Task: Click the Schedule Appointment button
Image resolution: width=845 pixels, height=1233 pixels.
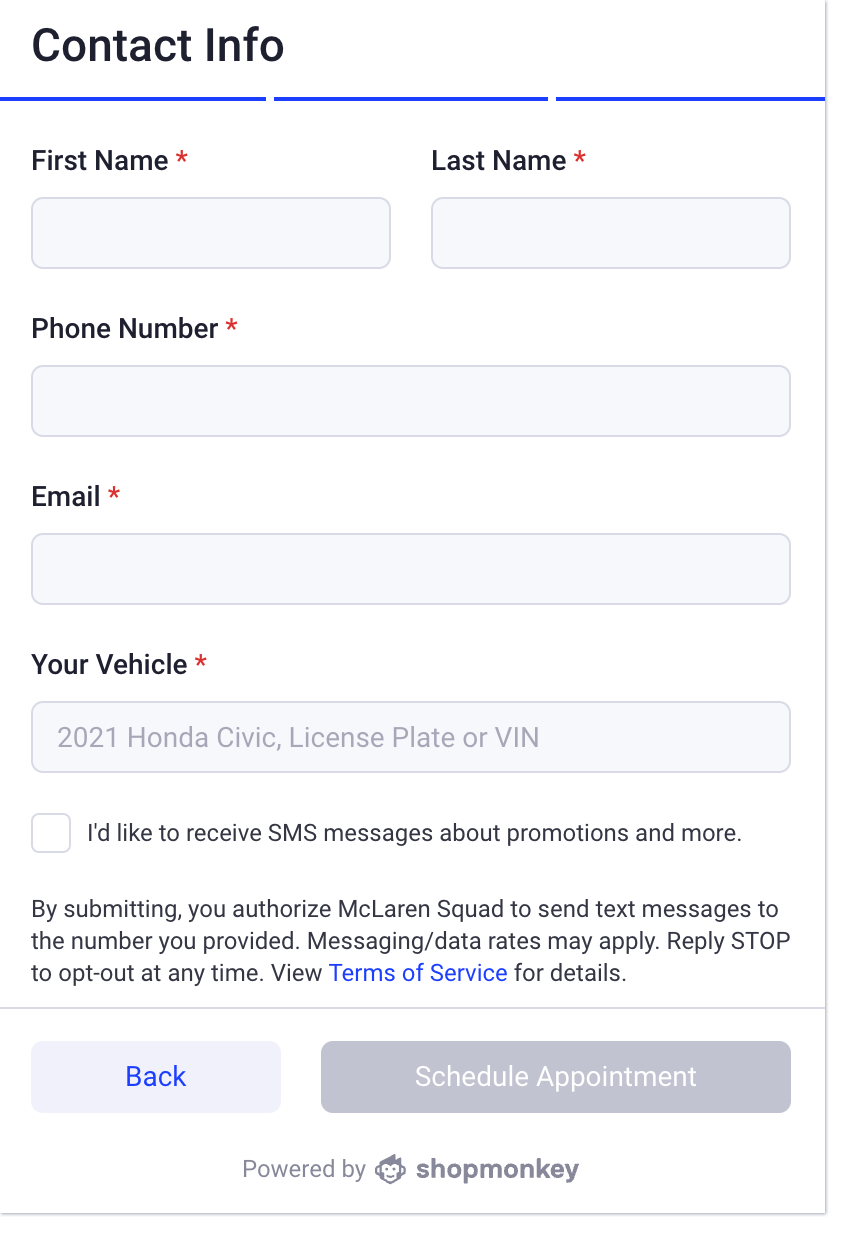Action: pyautogui.click(x=555, y=1076)
